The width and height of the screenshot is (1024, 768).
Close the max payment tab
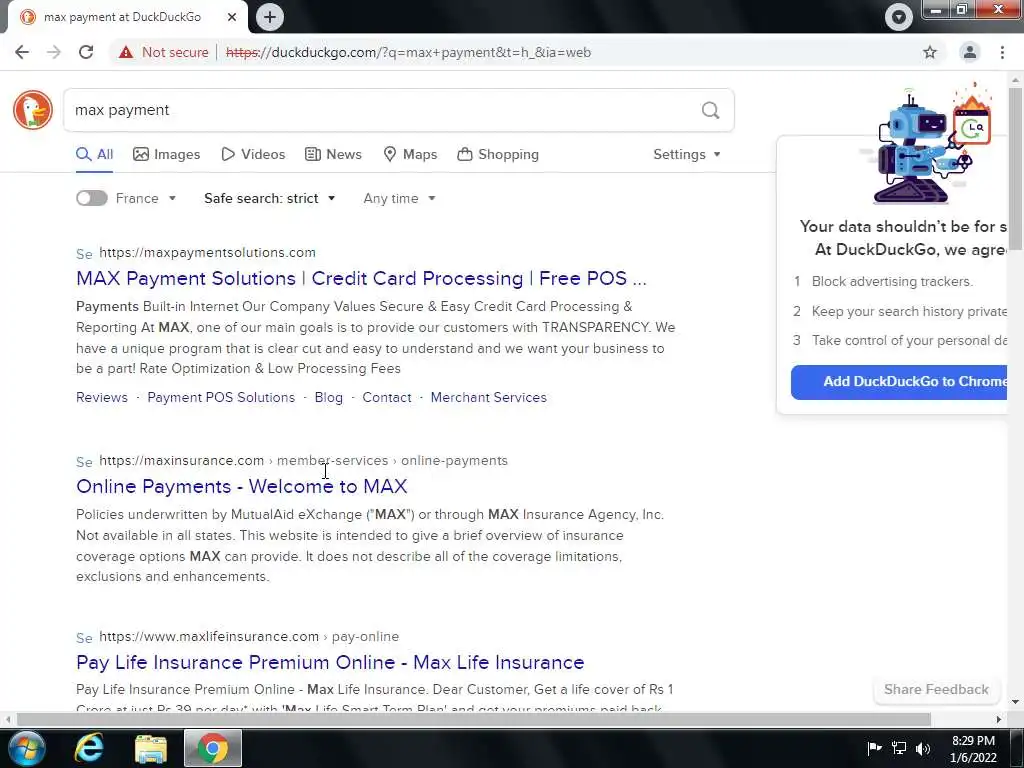click(x=232, y=17)
